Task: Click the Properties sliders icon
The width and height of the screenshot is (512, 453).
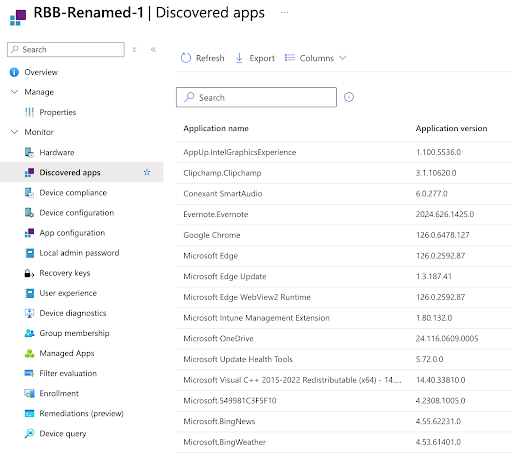Action: 29,112
